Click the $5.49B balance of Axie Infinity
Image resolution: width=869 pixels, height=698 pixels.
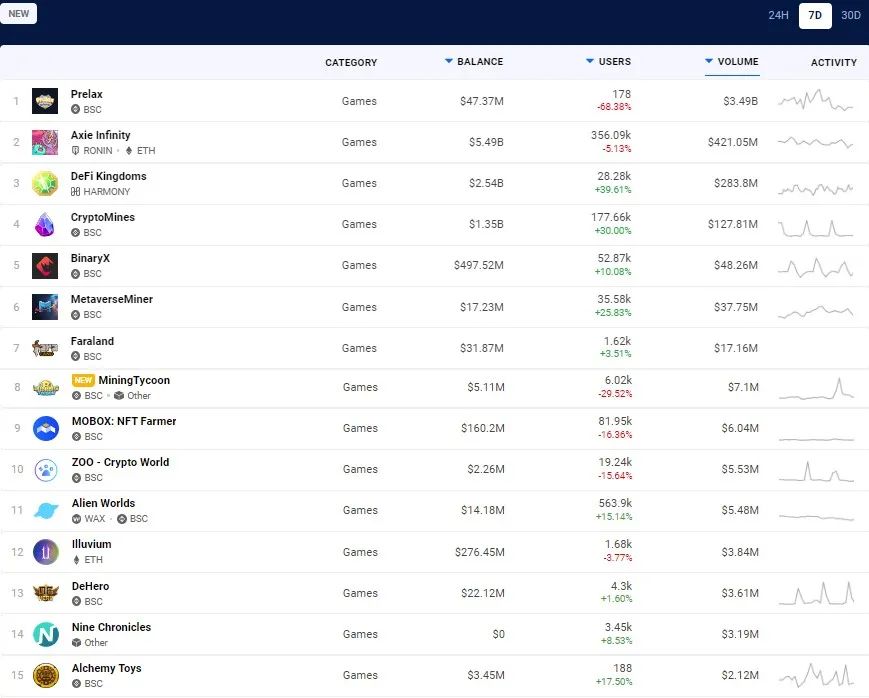(486, 142)
